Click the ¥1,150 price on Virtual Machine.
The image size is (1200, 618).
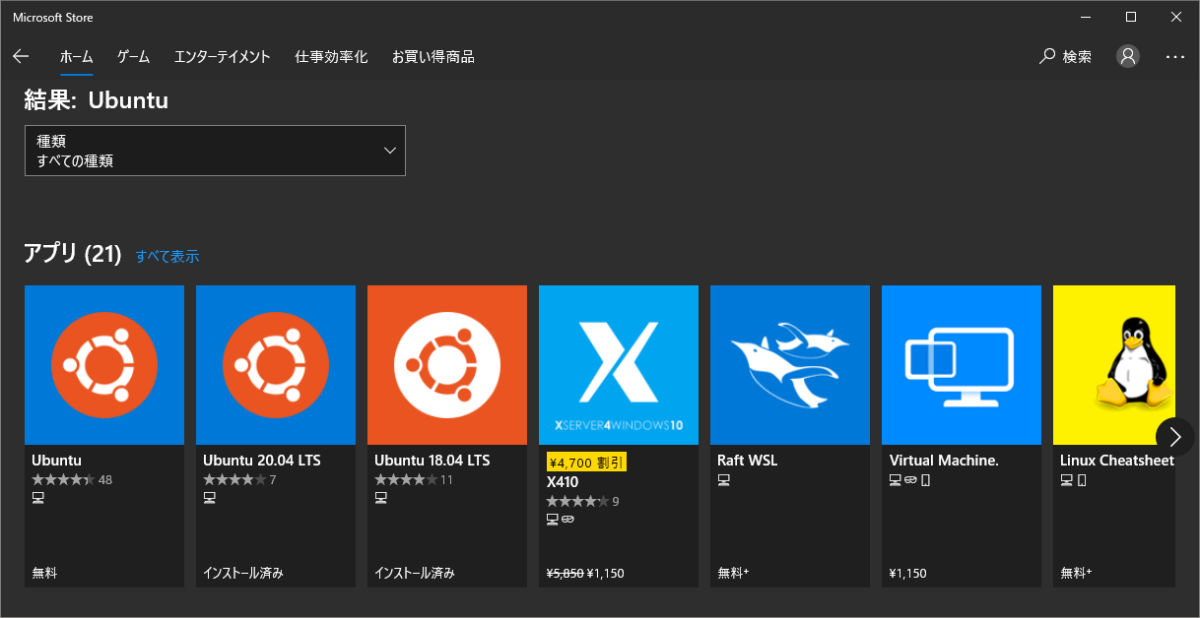(908, 574)
